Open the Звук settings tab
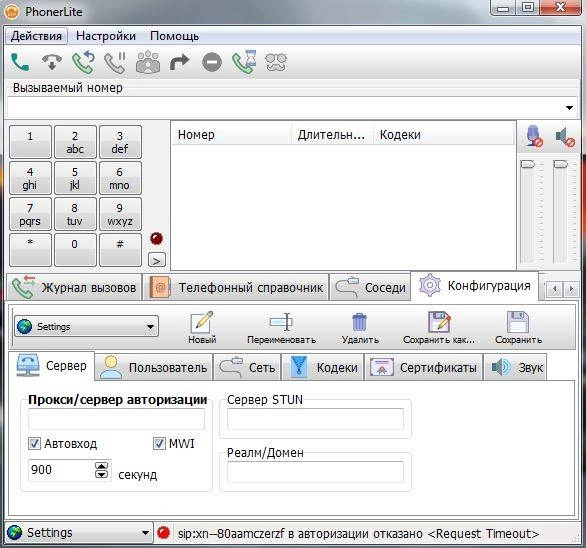This screenshot has height=548, width=586. click(x=515, y=367)
